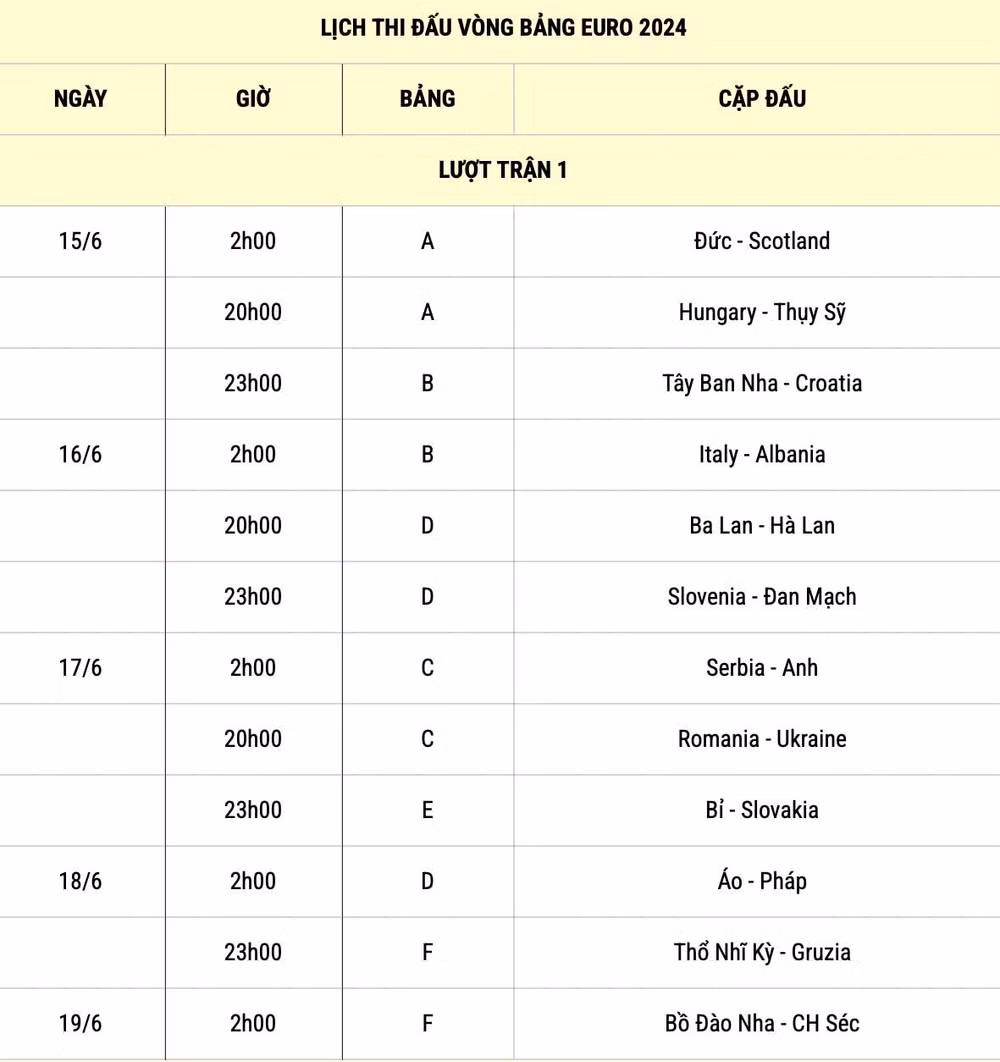Select the Đức - Scotland match
The image size is (1000, 1062).
point(762,241)
